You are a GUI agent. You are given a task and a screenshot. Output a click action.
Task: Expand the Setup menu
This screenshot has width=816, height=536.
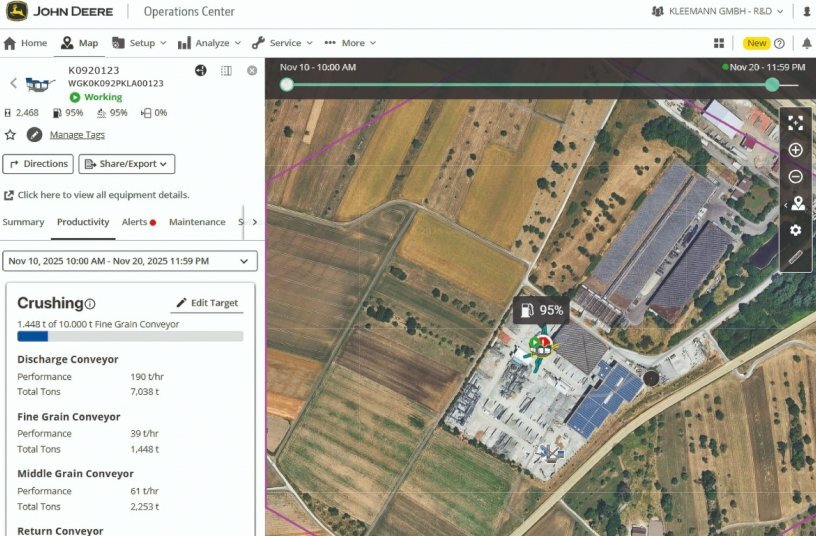pos(139,43)
